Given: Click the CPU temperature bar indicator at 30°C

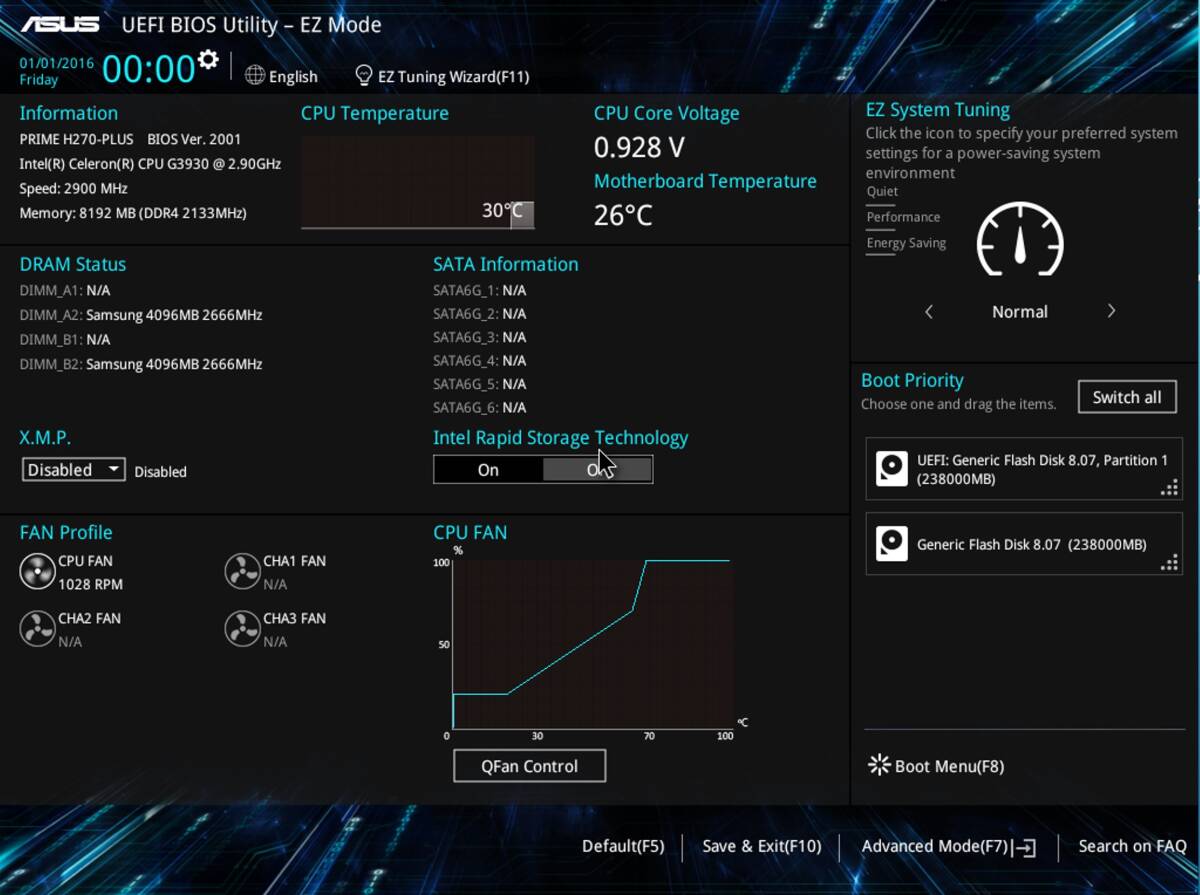Looking at the screenshot, I should pos(522,214).
